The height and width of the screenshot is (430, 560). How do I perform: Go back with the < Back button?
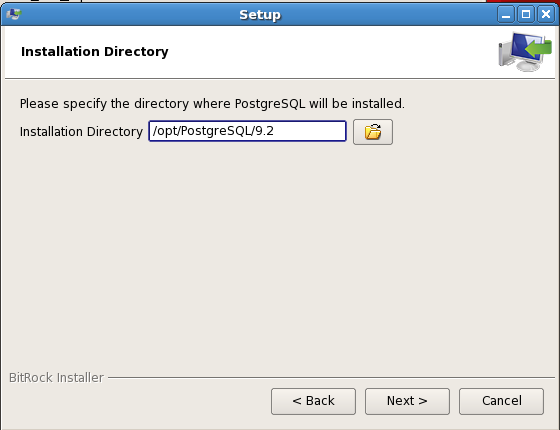tap(313, 401)
